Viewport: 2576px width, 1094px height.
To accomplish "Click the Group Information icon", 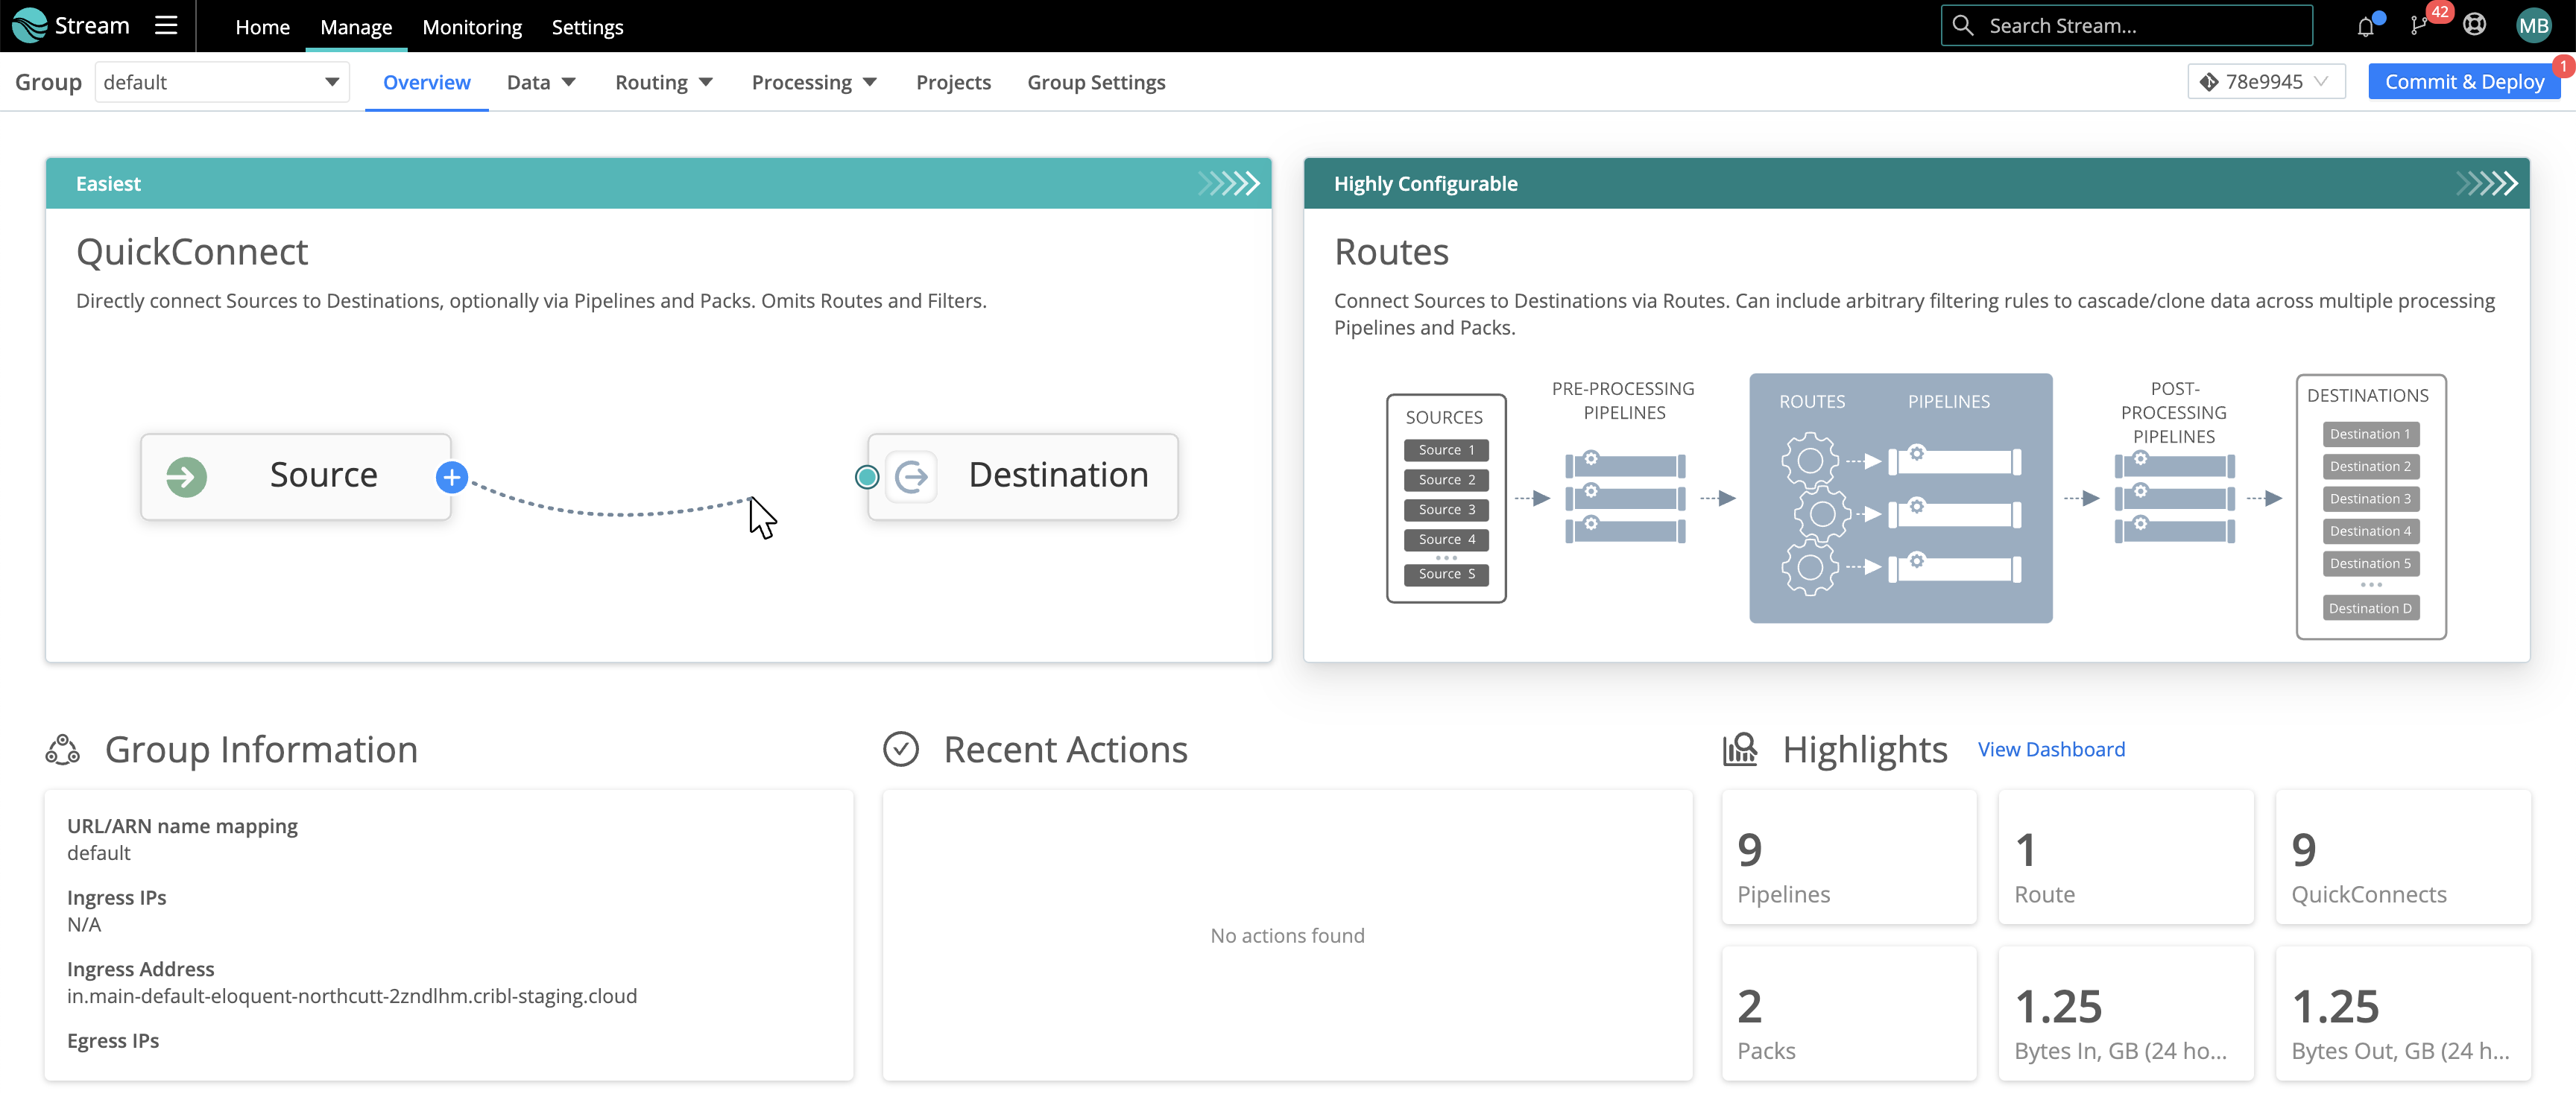I will tap(63, 749).
